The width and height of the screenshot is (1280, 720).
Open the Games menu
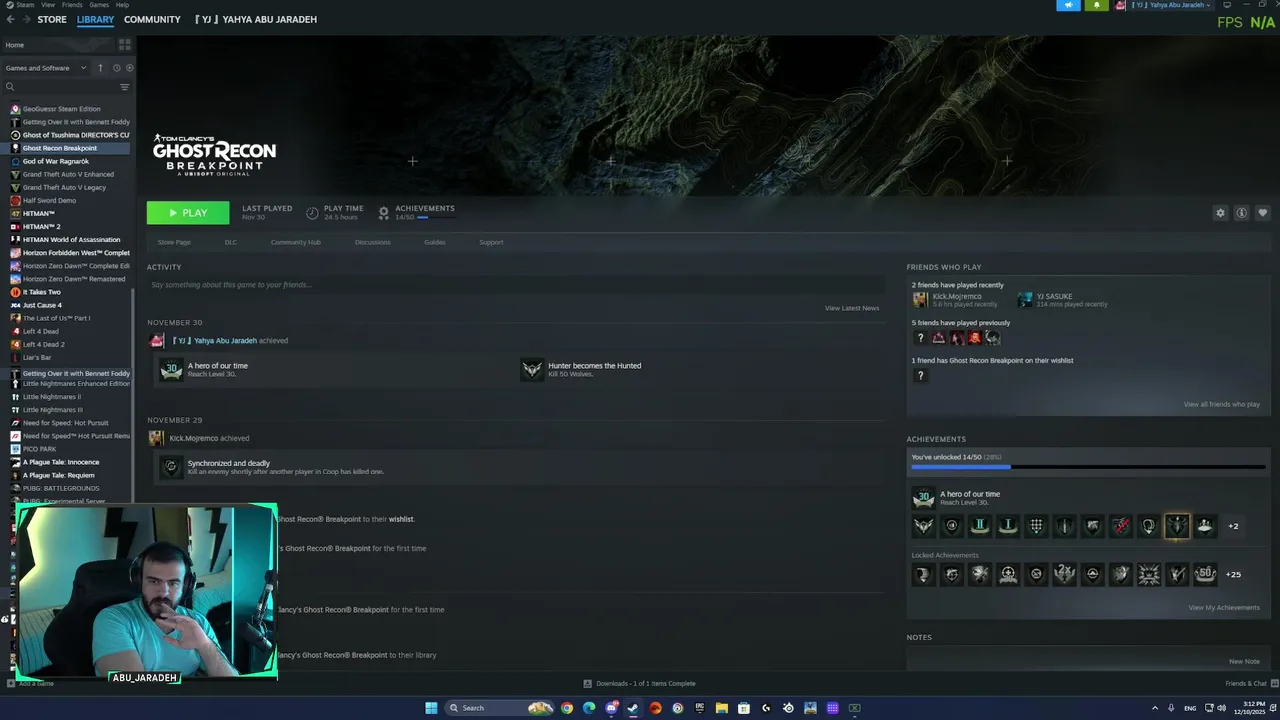(99, 5)
